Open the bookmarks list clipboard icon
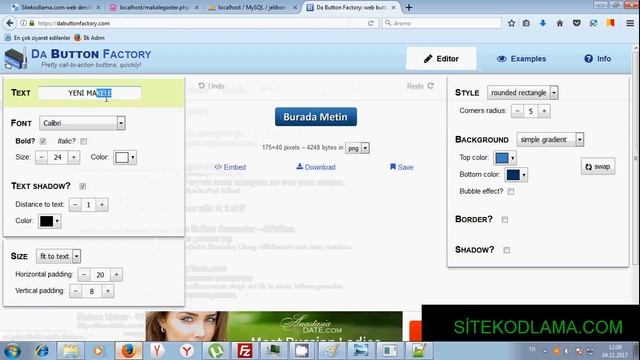 pos(526,23)
